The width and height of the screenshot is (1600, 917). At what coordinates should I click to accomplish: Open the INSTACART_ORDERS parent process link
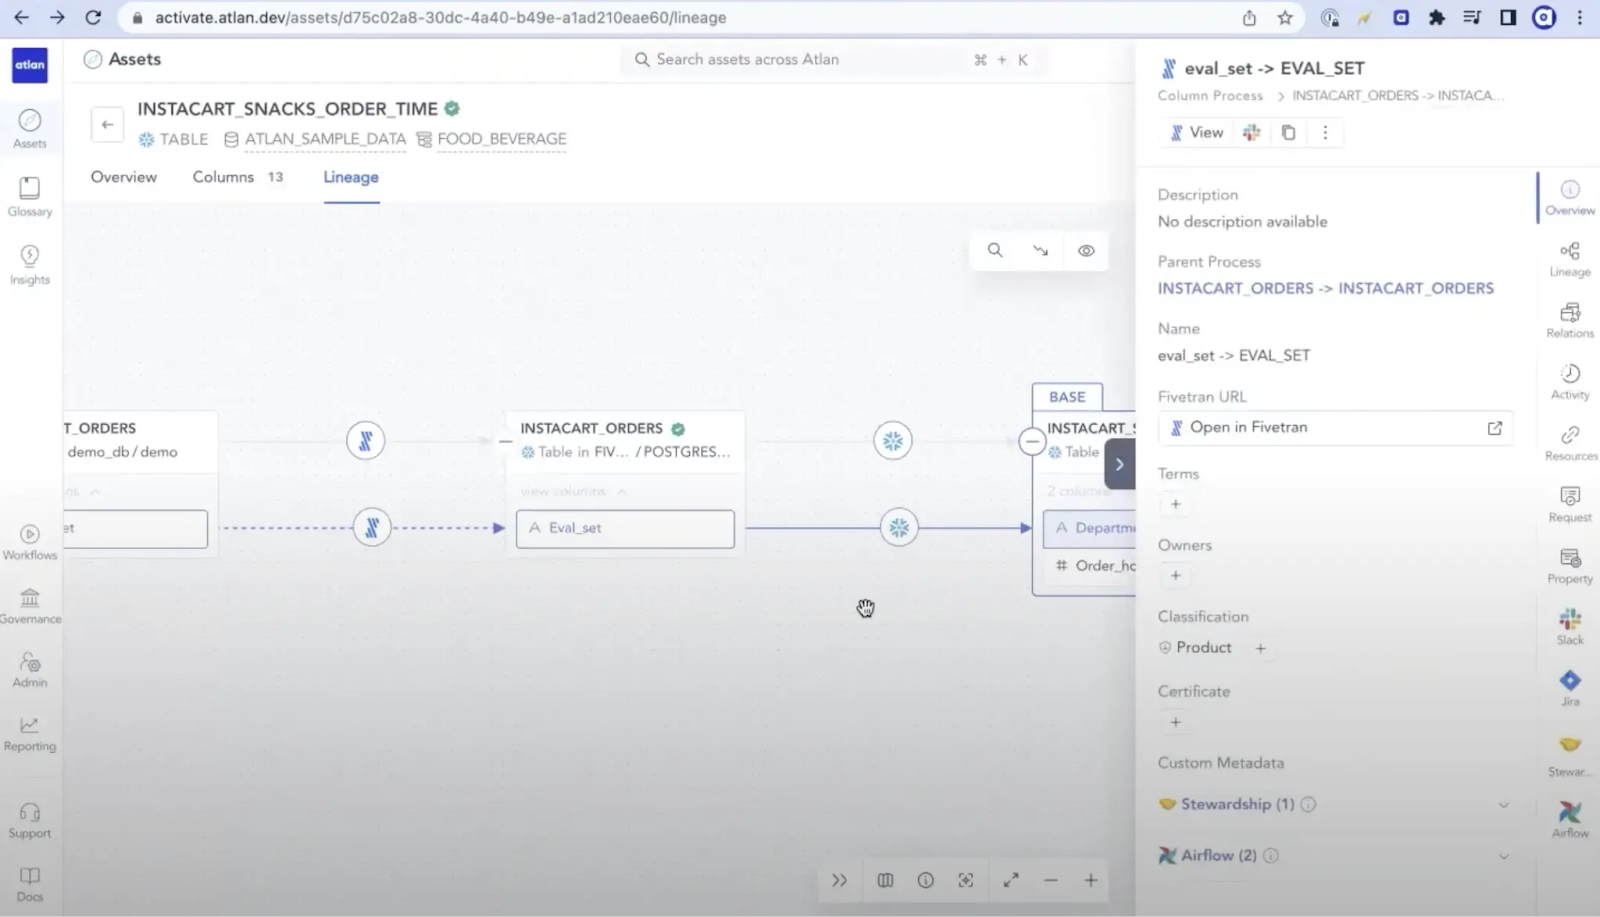[x=1325, y=288]
